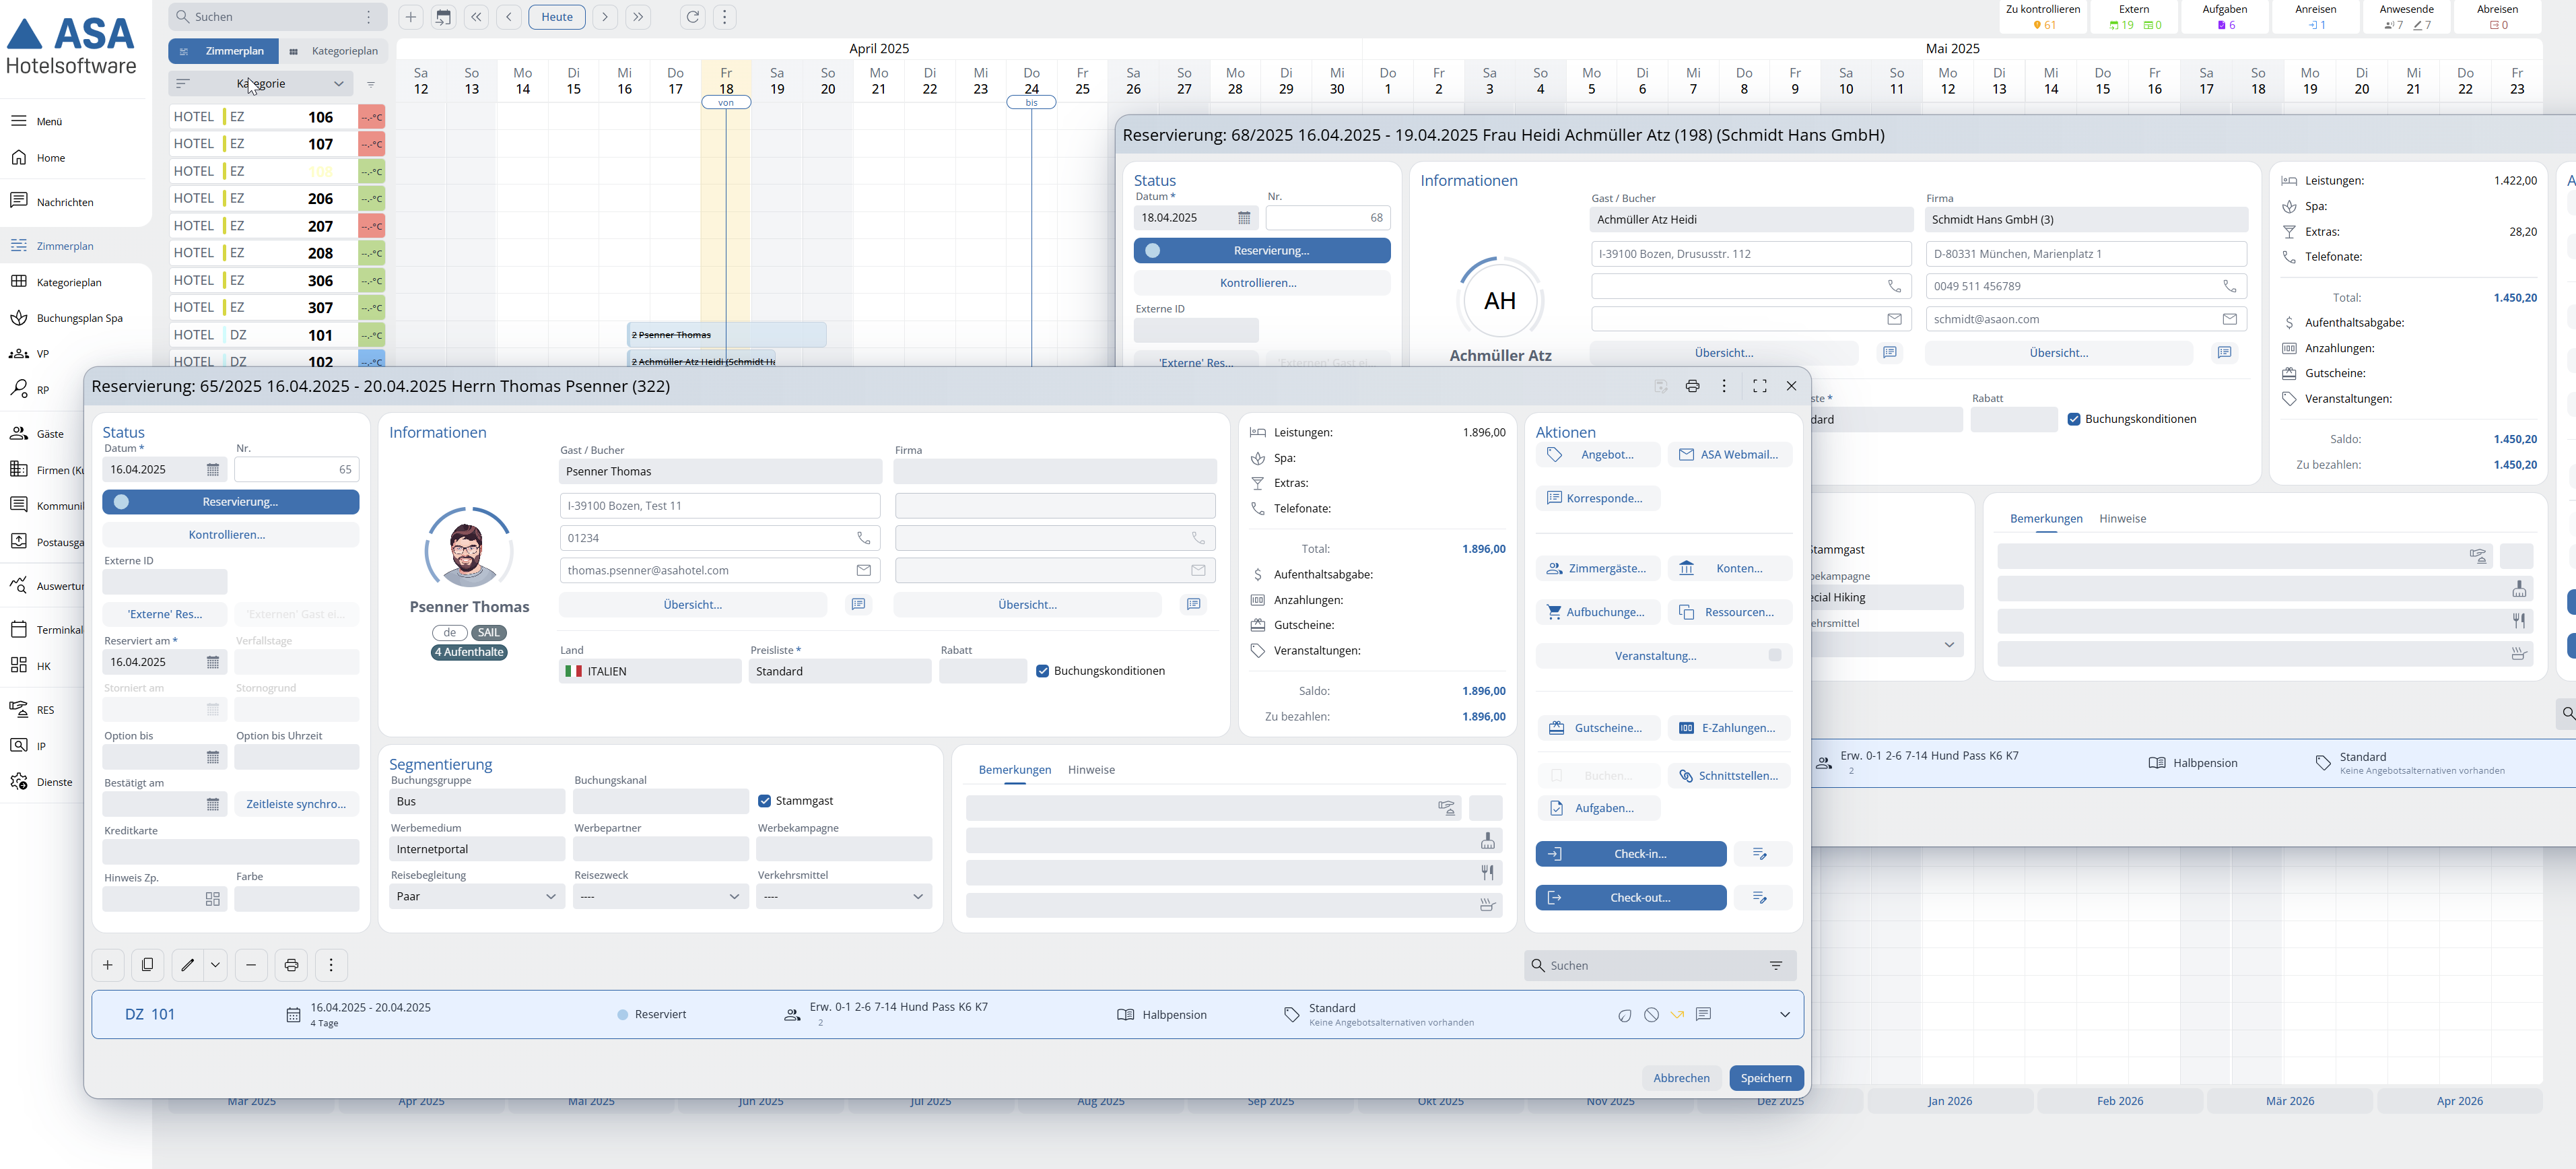Viewport: 2576px width, 1169px height.
Task: Click the double-right arrows in top toolbar
Action: (x=638, y=17)
